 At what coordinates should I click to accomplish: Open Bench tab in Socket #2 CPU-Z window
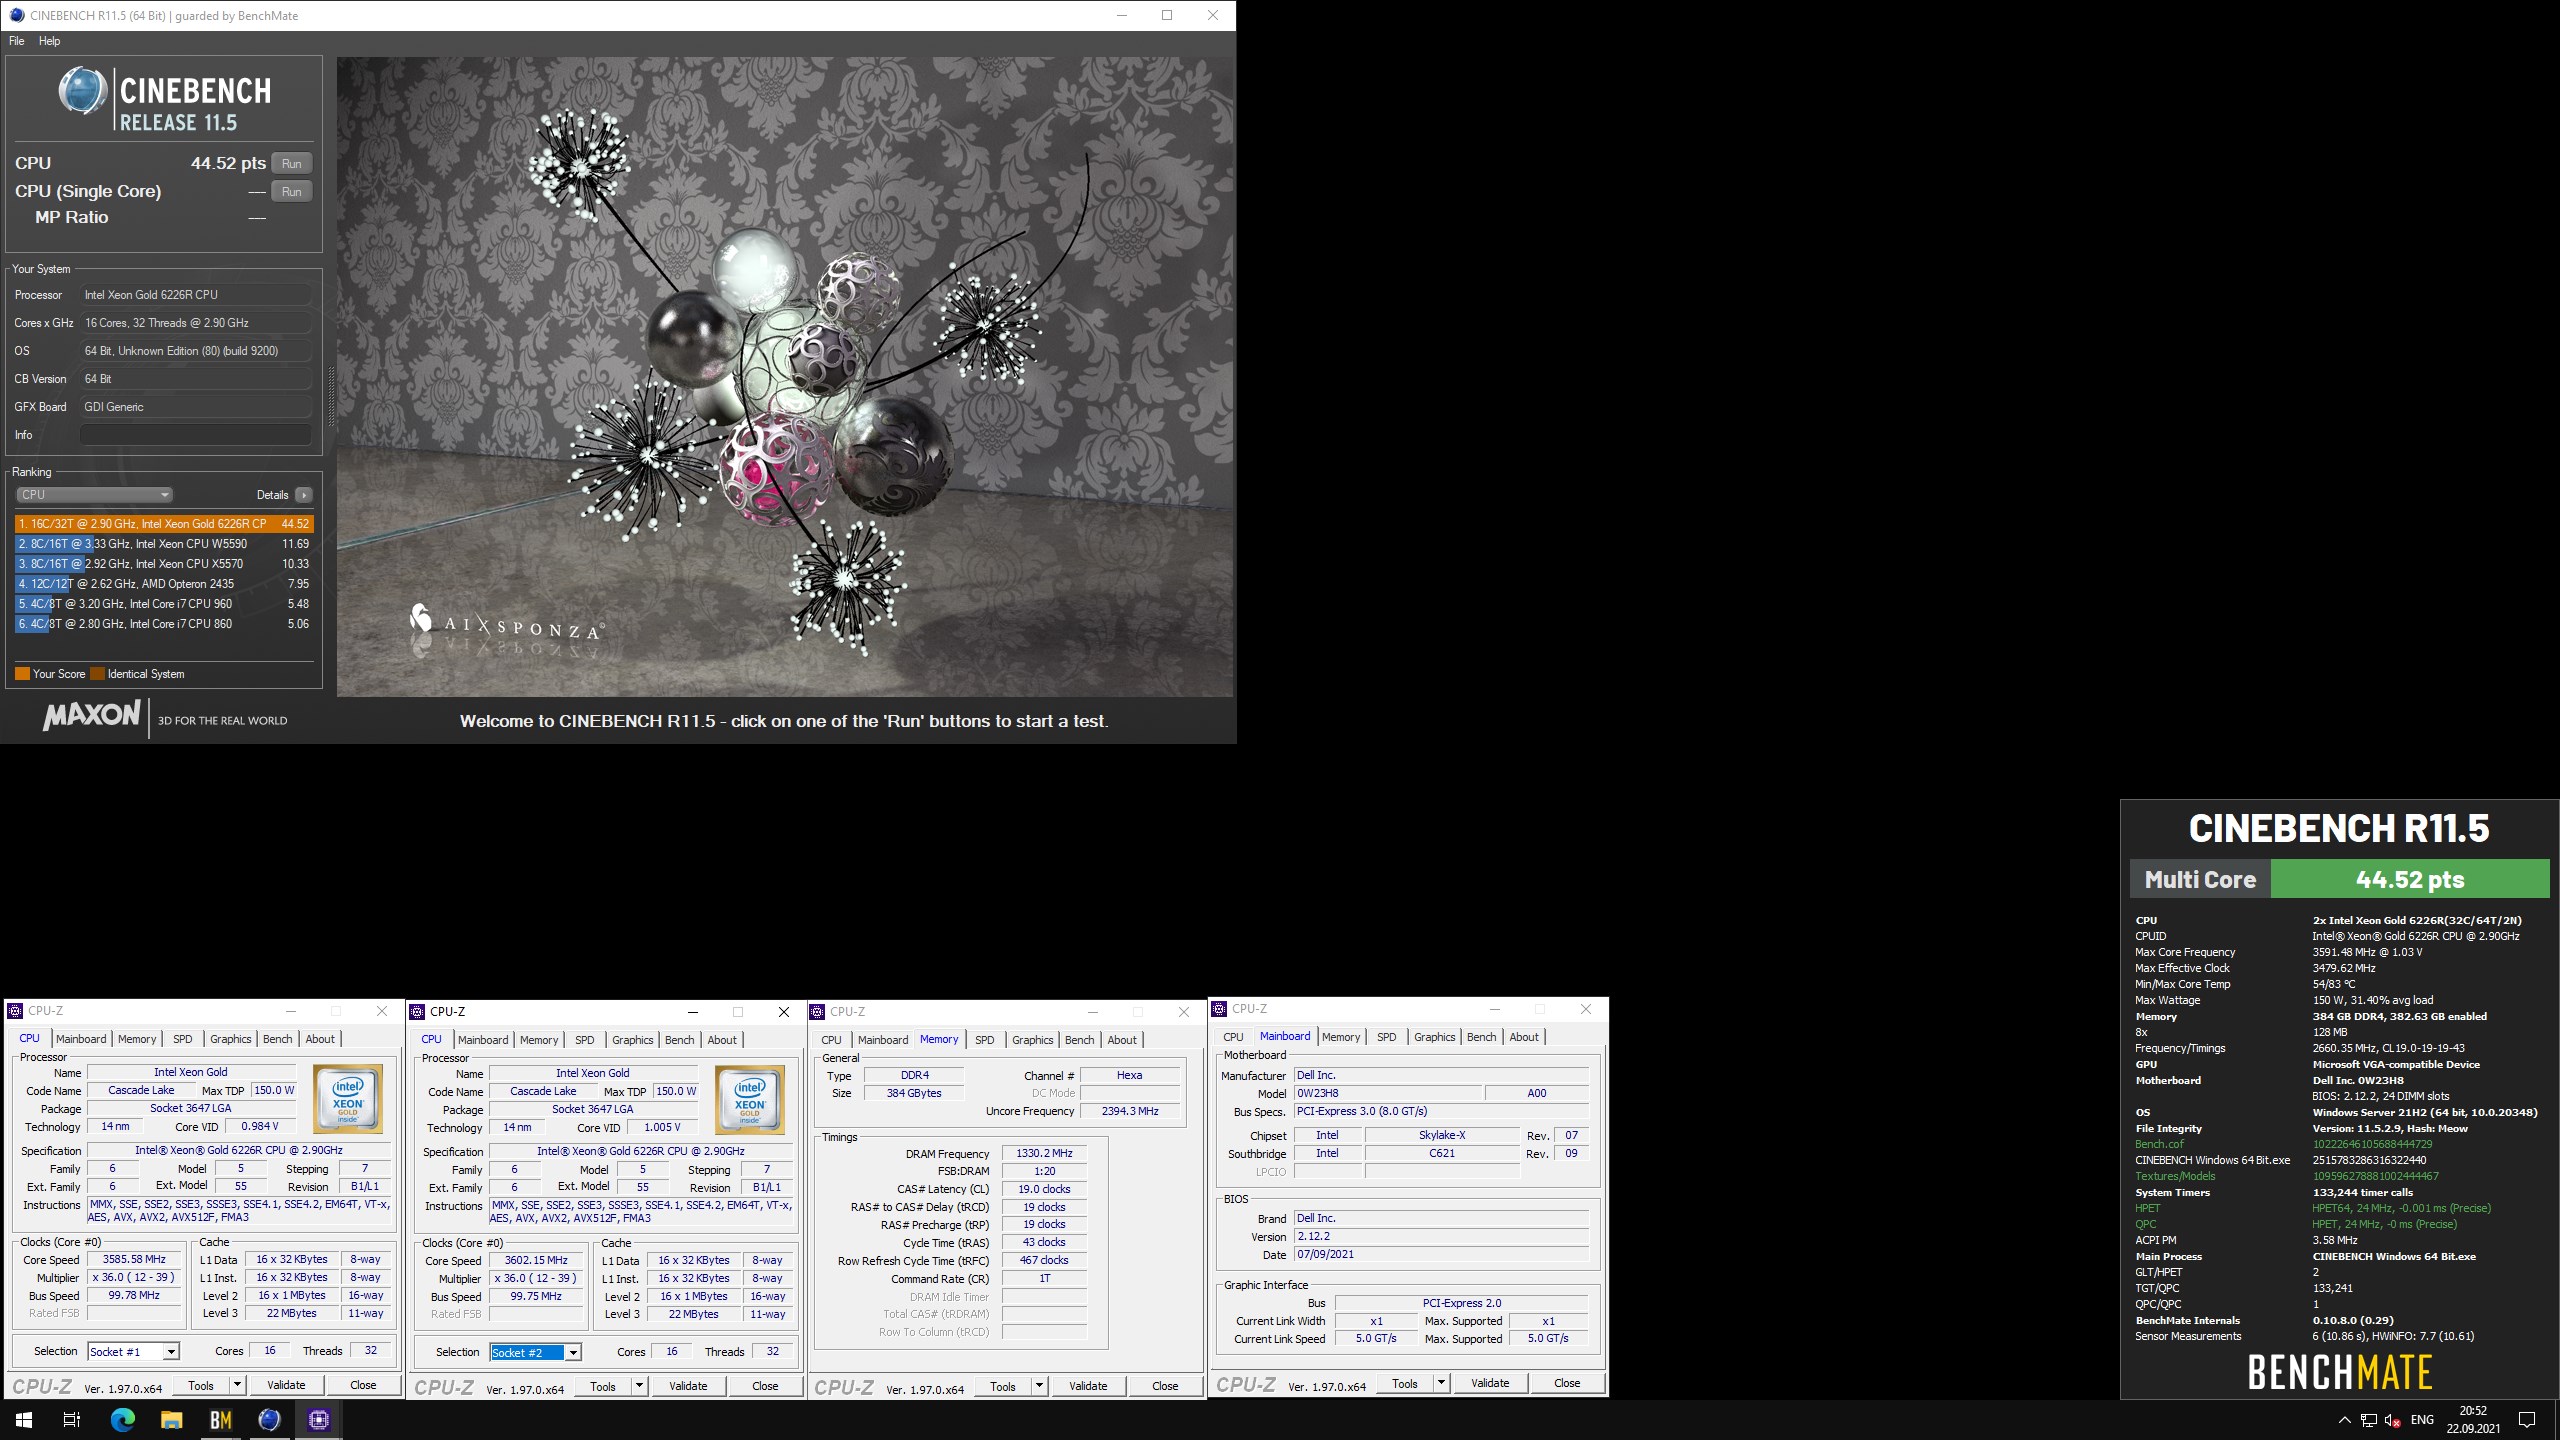pos(680,1040)
